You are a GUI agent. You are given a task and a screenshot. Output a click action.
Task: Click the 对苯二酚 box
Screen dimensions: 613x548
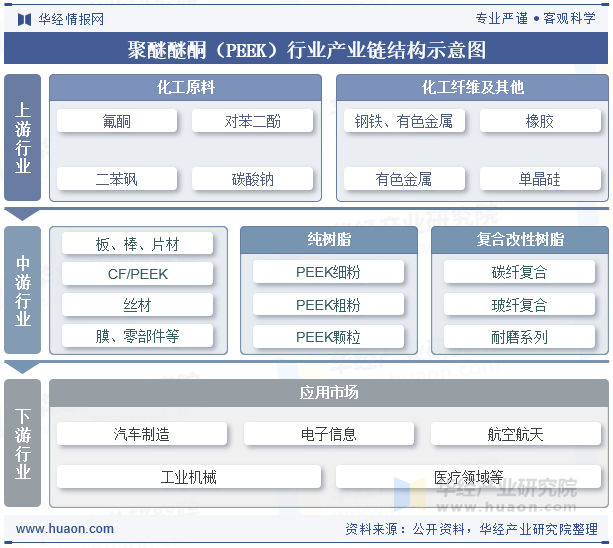click(252, 121)
